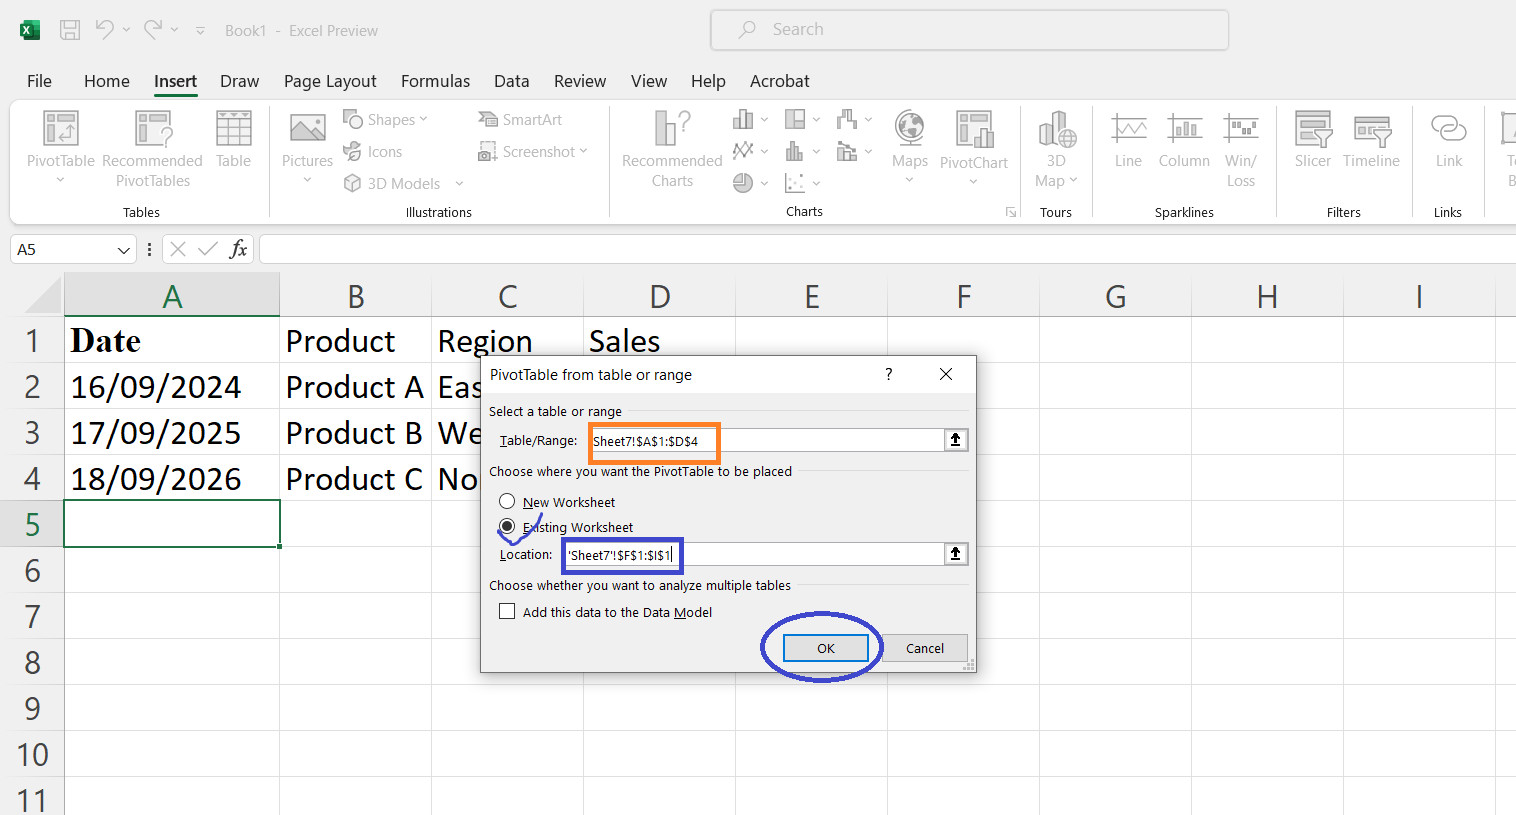Select the Product header cell B1
The width and height of the screenshot is (1516, 815).
355,340
